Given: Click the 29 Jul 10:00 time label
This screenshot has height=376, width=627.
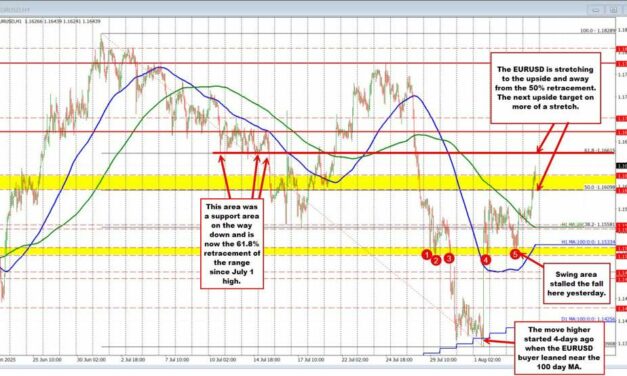Looking at the screenshot, I should pyautogui.click(x=443, y=360).
